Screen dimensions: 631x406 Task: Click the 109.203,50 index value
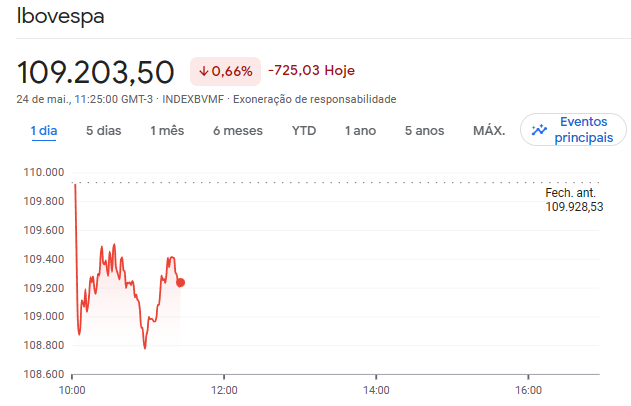point(96,72)
